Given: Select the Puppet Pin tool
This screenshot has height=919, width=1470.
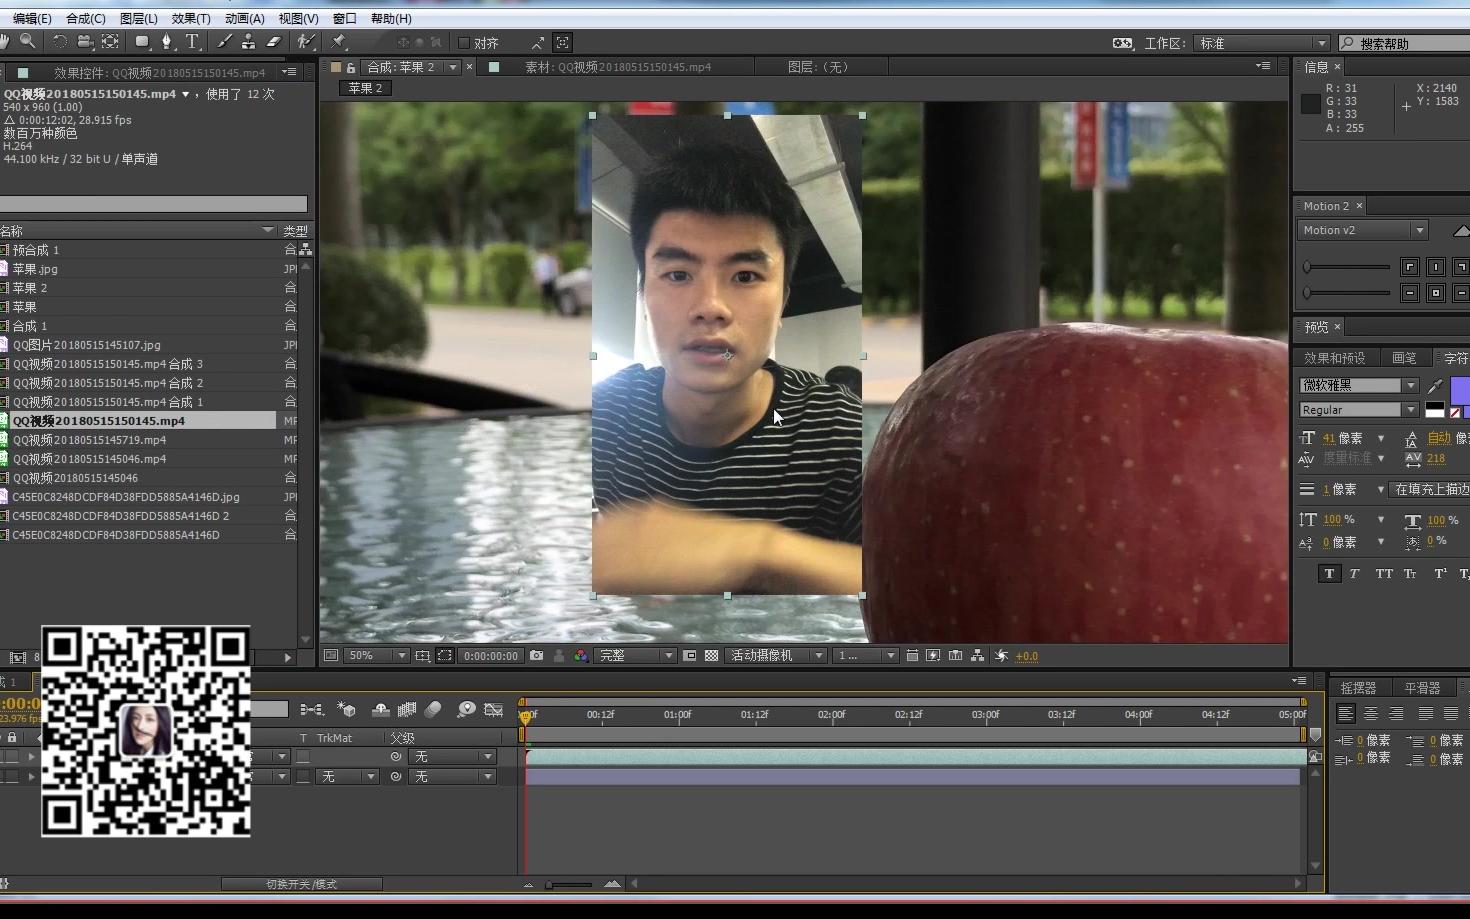Looking at the screenshot, I should [x=339, y=41].
